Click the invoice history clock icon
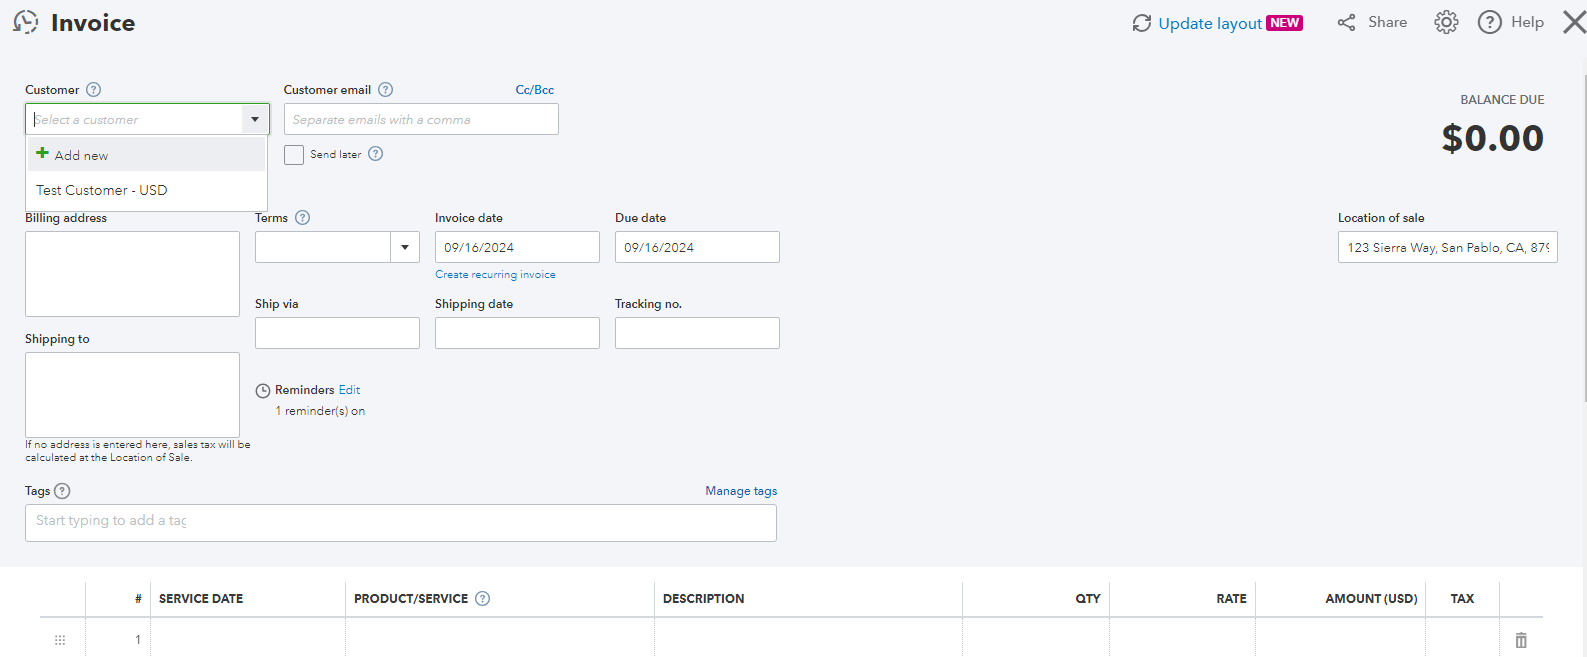This screenshot has height=657, width=1587. 26,22
